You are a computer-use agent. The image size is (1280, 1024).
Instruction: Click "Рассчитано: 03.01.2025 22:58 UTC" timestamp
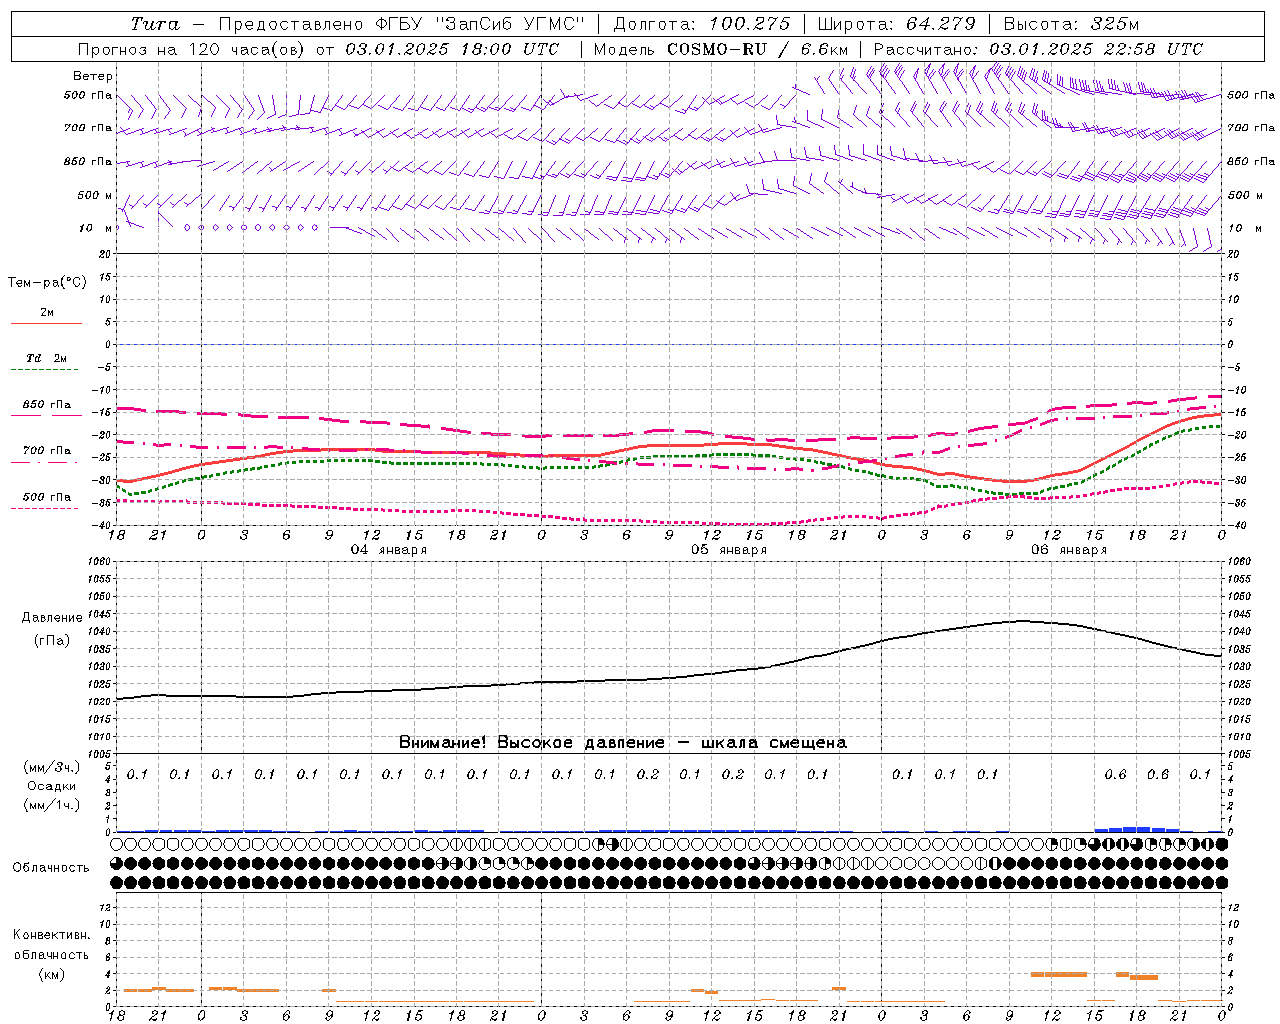tap(1038, 49)
